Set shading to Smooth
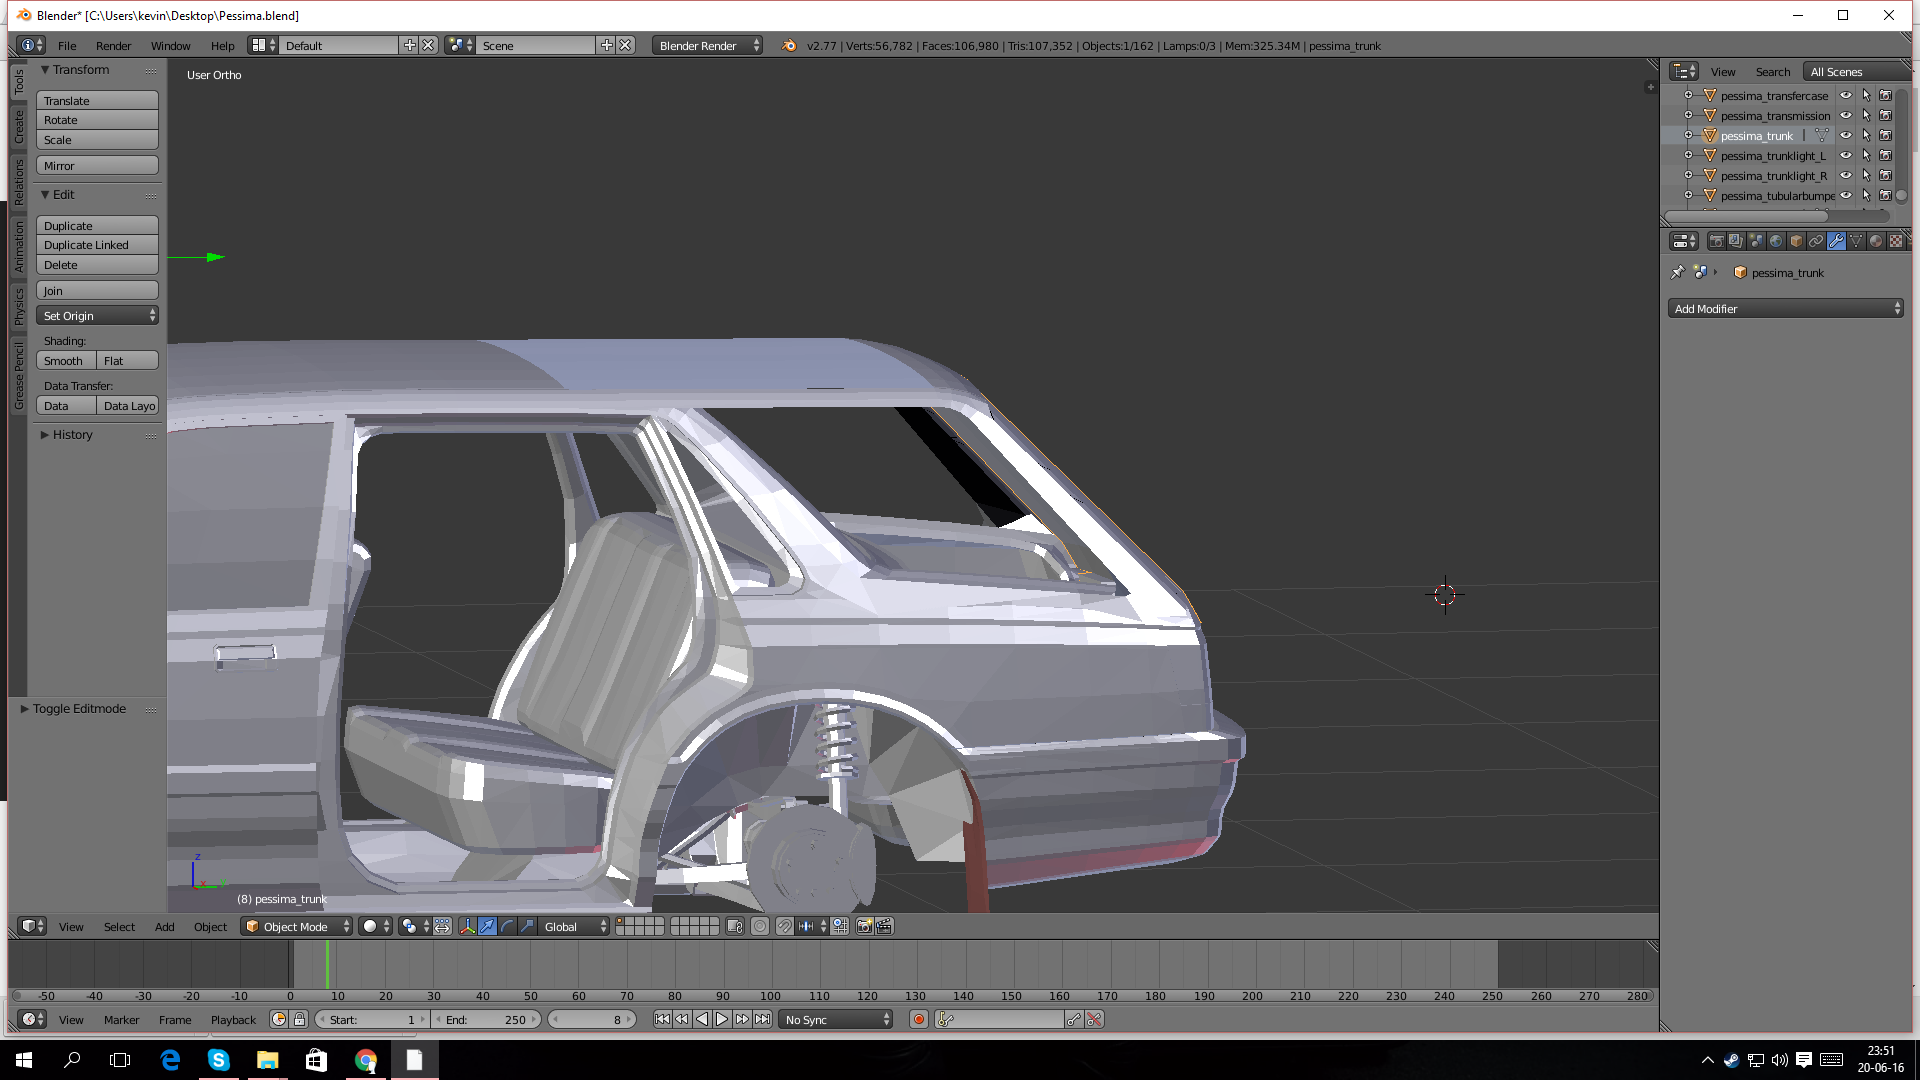This screenshot has height=1080, width=1920. 66,361
